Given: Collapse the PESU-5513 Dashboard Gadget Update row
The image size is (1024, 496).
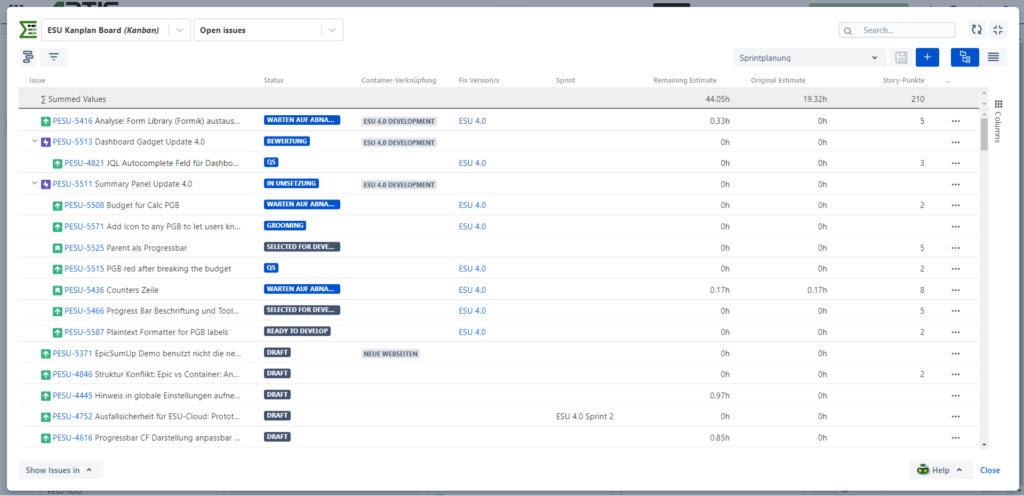Looking at the screenshot, I should 35,142.
